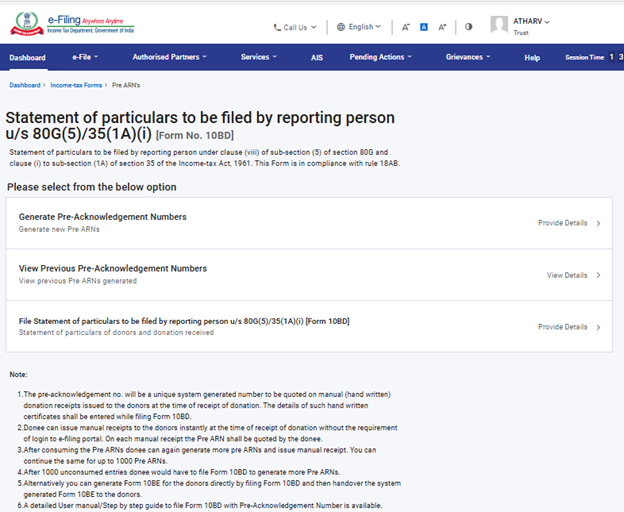Toggle high contrast mode icon
Viewport: 624px width, 512px height.
click(468, 27)
